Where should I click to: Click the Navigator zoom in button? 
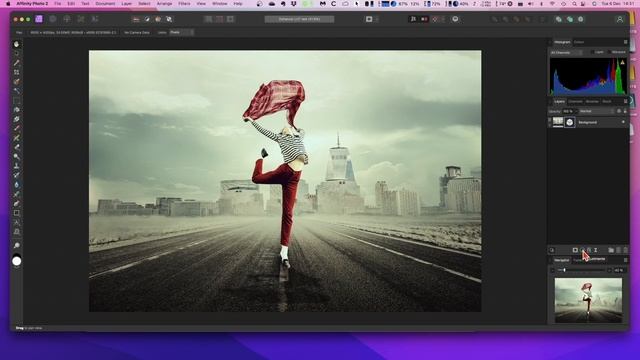point(609,270)
